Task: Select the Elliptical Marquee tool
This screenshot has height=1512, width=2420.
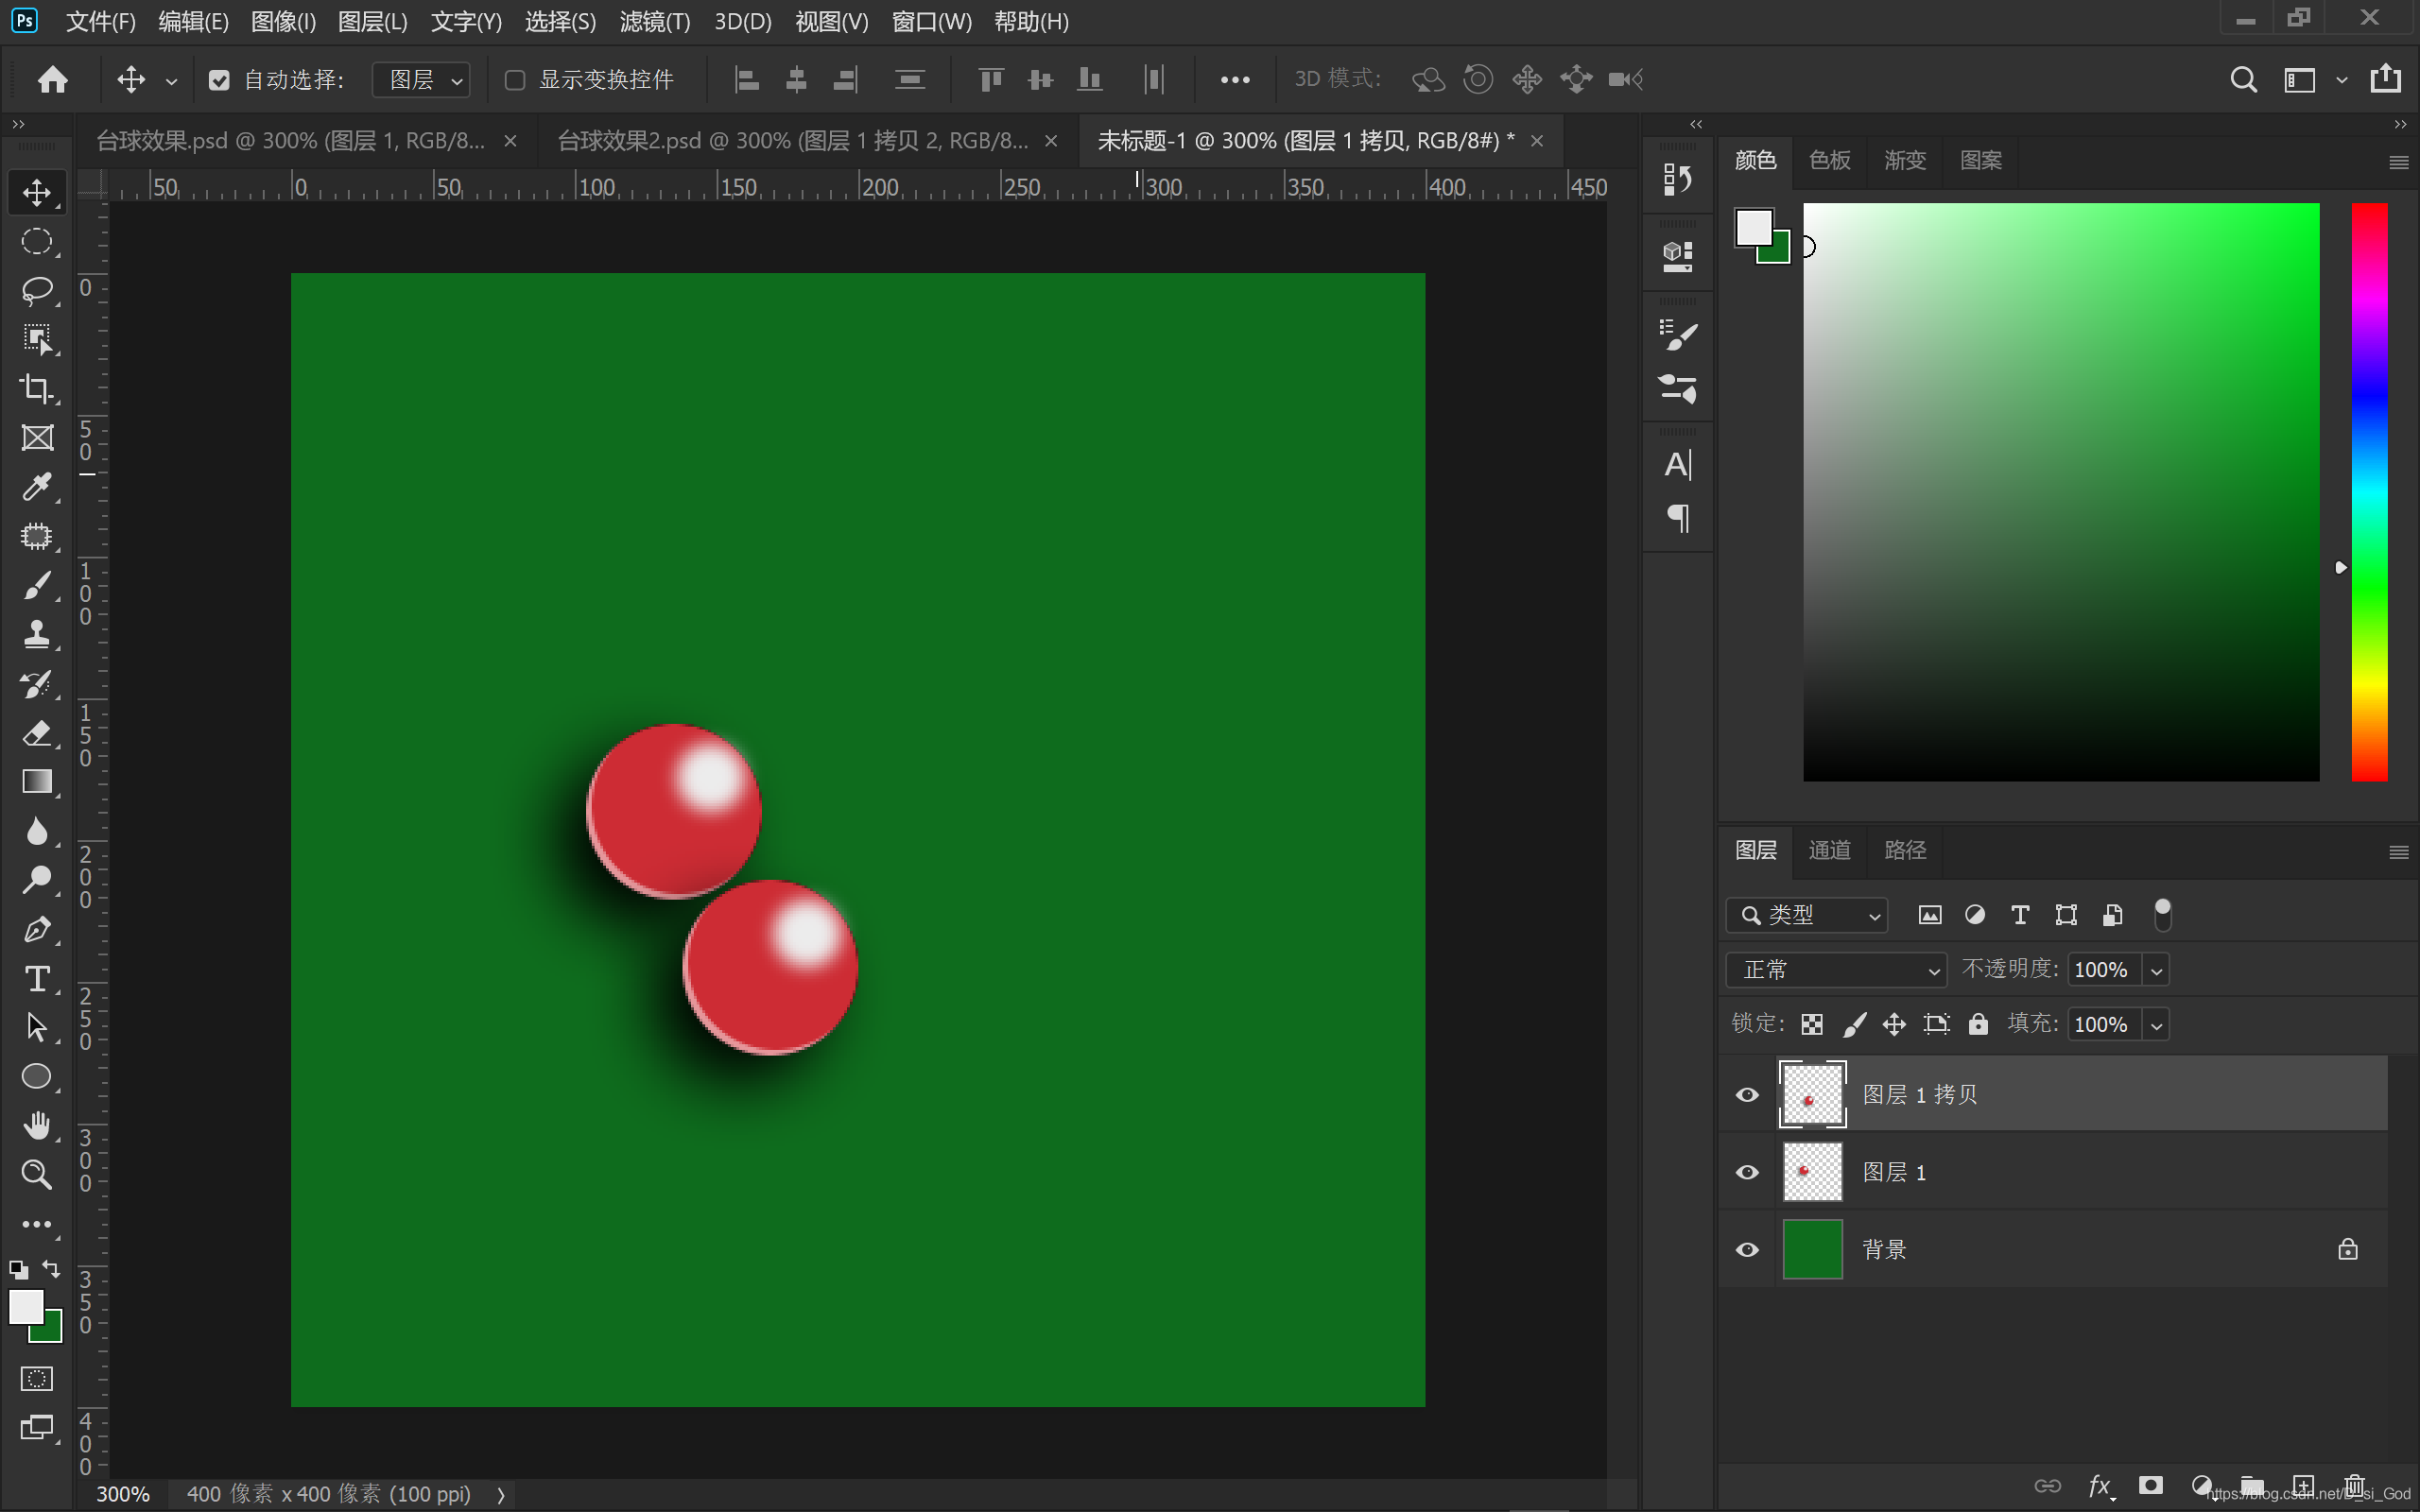Action: (x=37, y=241)
